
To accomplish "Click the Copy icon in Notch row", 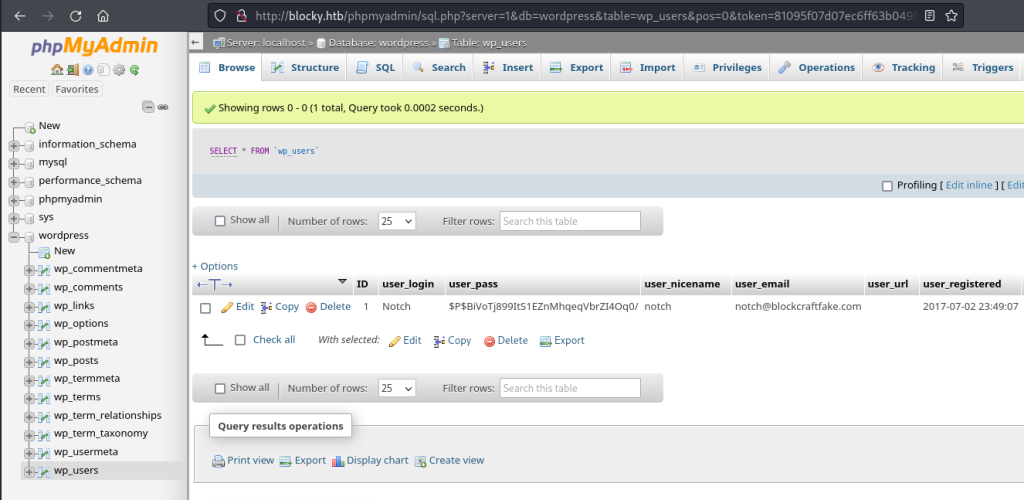I will [266, 307].
